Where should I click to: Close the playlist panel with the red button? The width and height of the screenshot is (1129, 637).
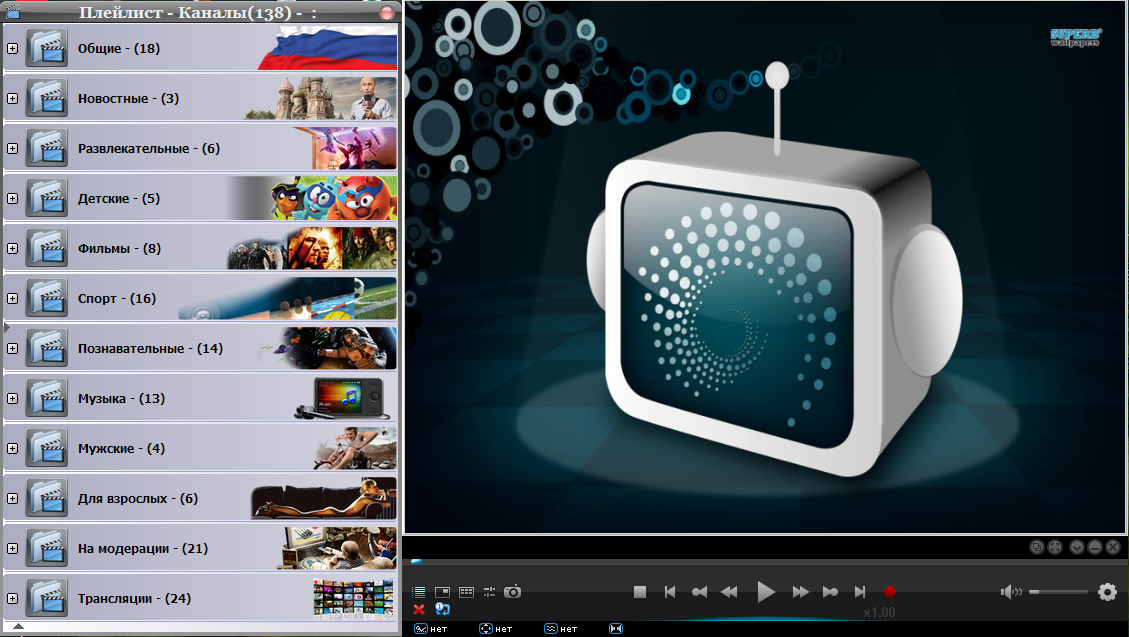click(x=387, y=12)
